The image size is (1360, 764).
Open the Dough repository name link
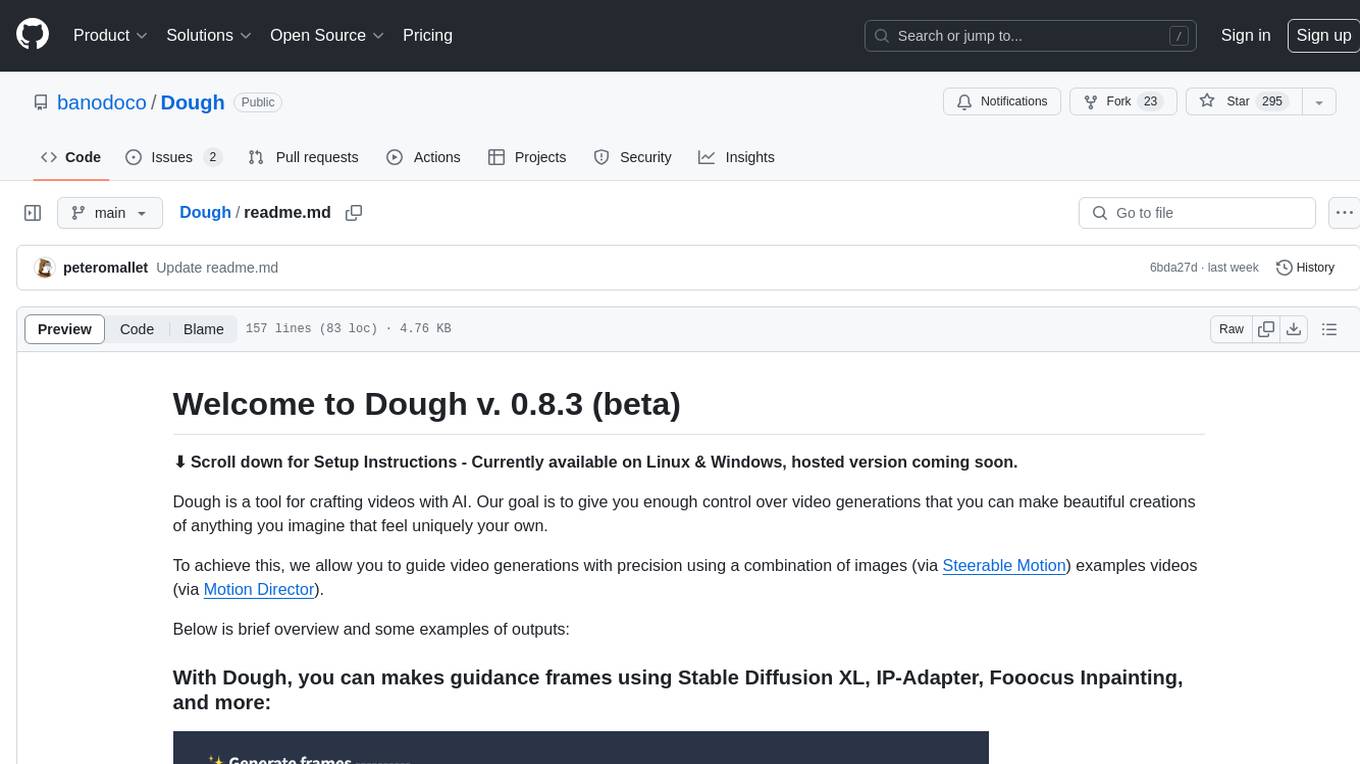pos(192,102)
